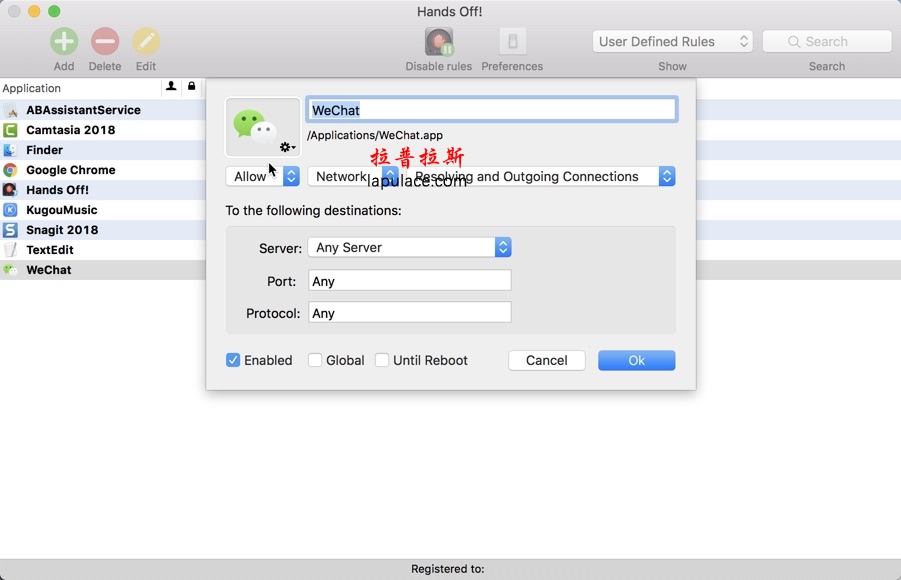Viewport: 901px width, 580px height.
Task: Select the KugouMusic icon in list
Action: [x=10, y=210]
